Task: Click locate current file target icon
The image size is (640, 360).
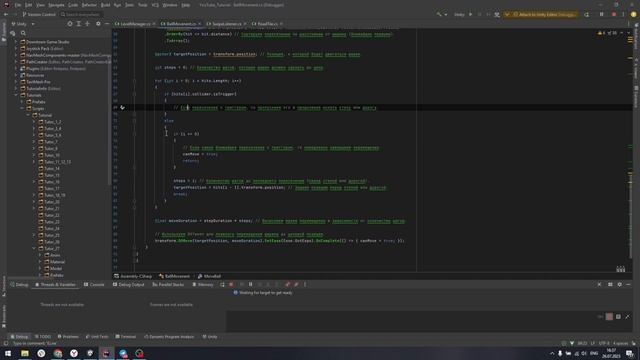Action: click(x=70, y=24)
